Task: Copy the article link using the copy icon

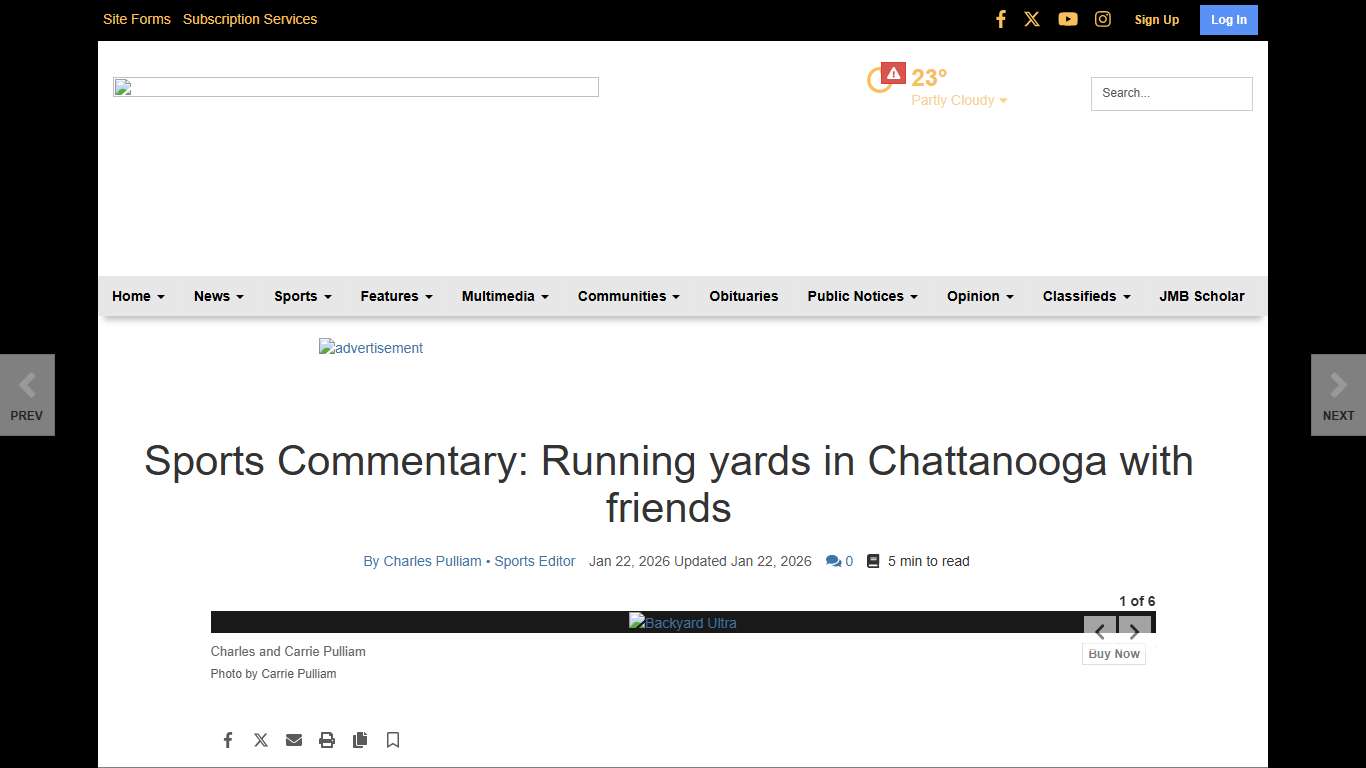Action: point(360,740)
